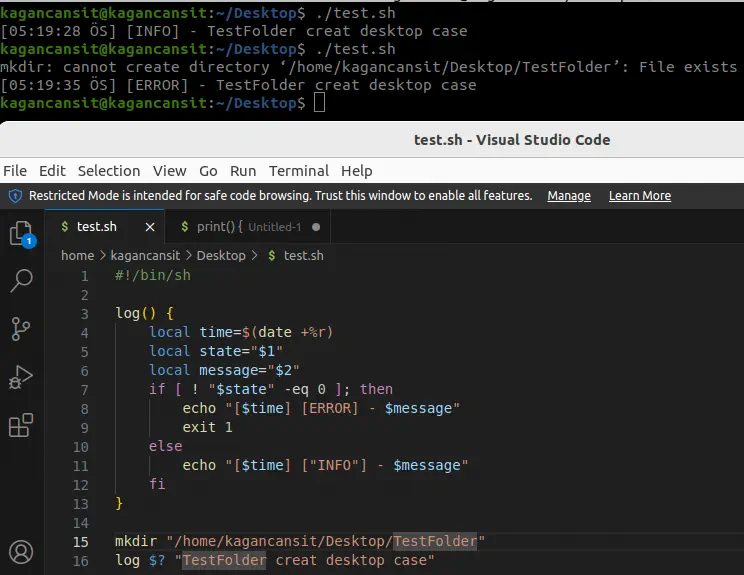The image size is (744, 575).
Task: Click the unsaved dot on the Untitled-1 tab
Action: [316, 227]
